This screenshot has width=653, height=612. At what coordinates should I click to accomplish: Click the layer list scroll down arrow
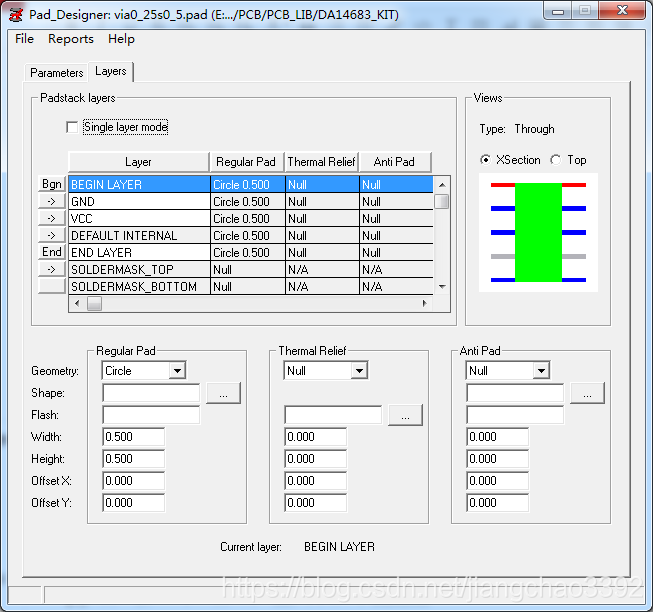point(442,286)
